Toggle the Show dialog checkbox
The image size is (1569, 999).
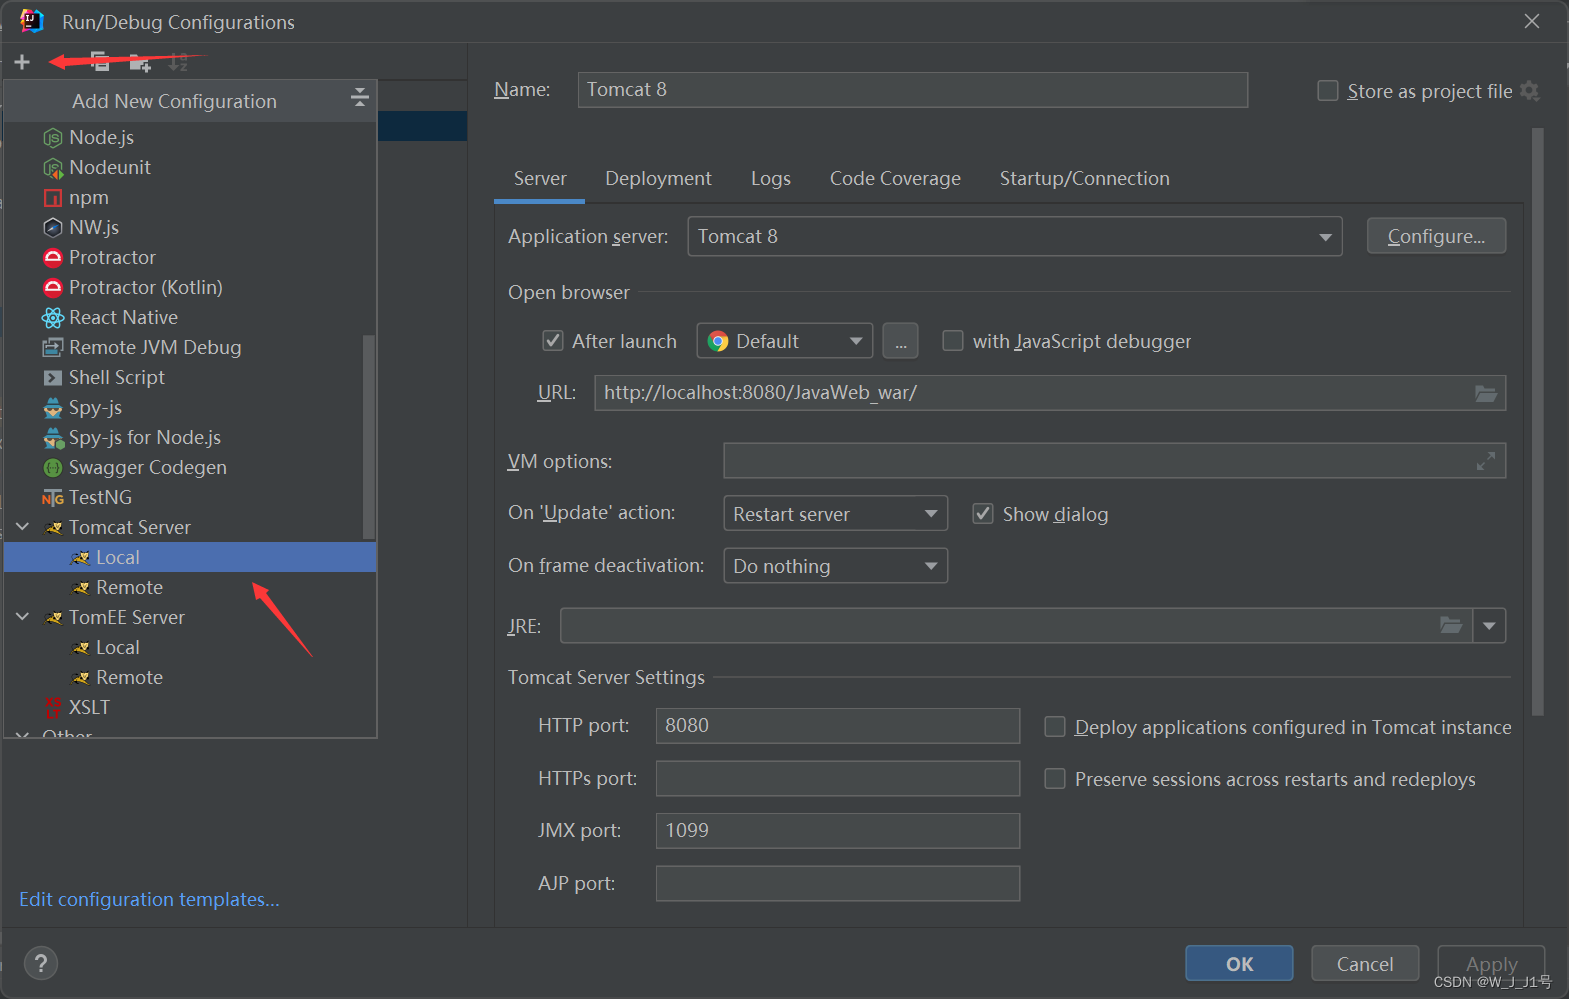[983, 514]
